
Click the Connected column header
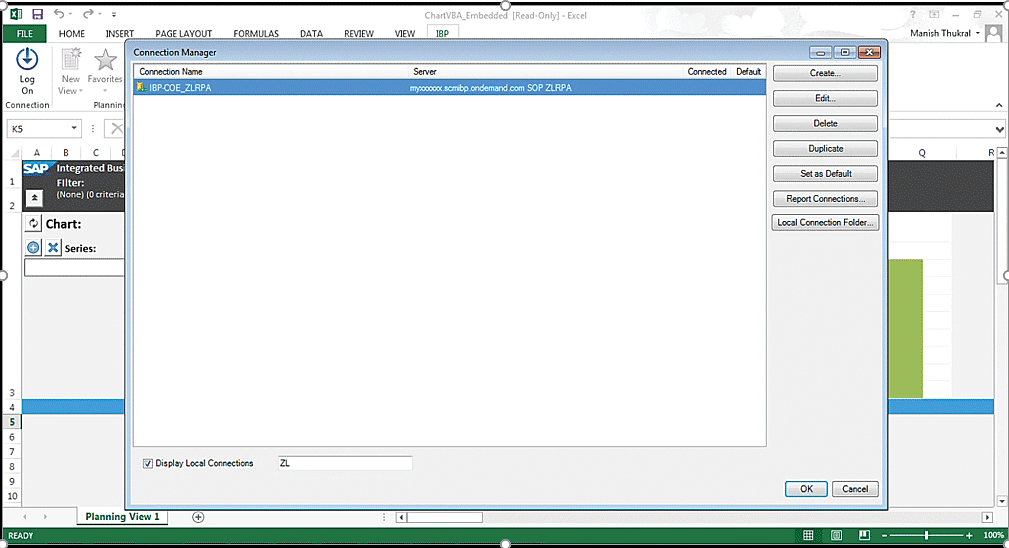707,71
